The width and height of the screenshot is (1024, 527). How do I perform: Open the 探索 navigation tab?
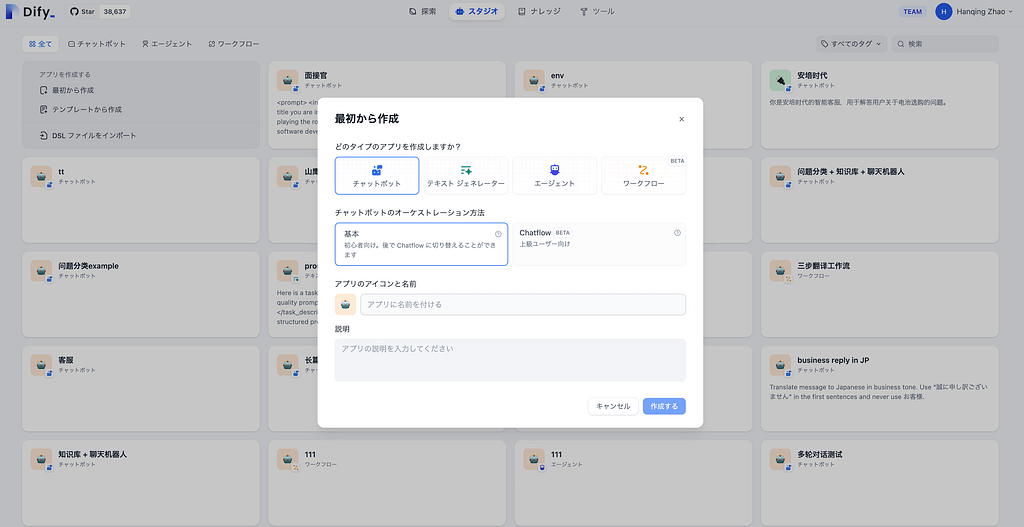coord(423,12)
